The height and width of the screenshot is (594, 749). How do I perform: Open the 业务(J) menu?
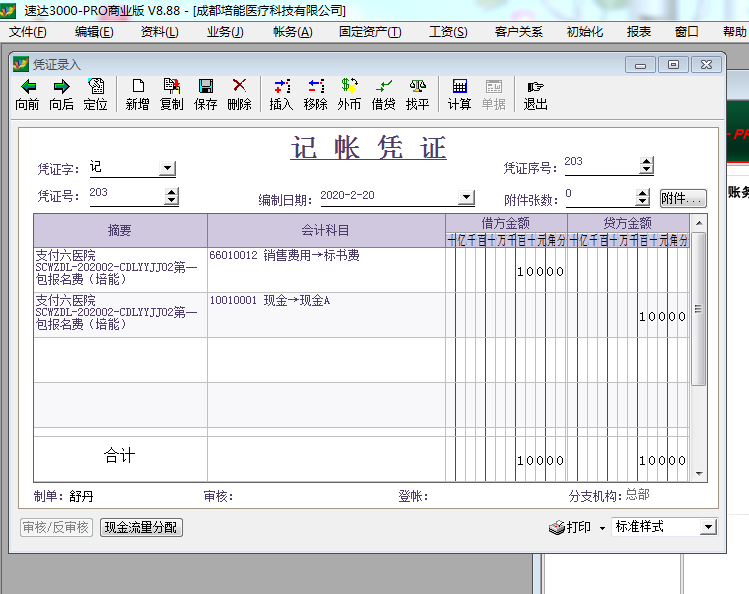click(225, 32)
